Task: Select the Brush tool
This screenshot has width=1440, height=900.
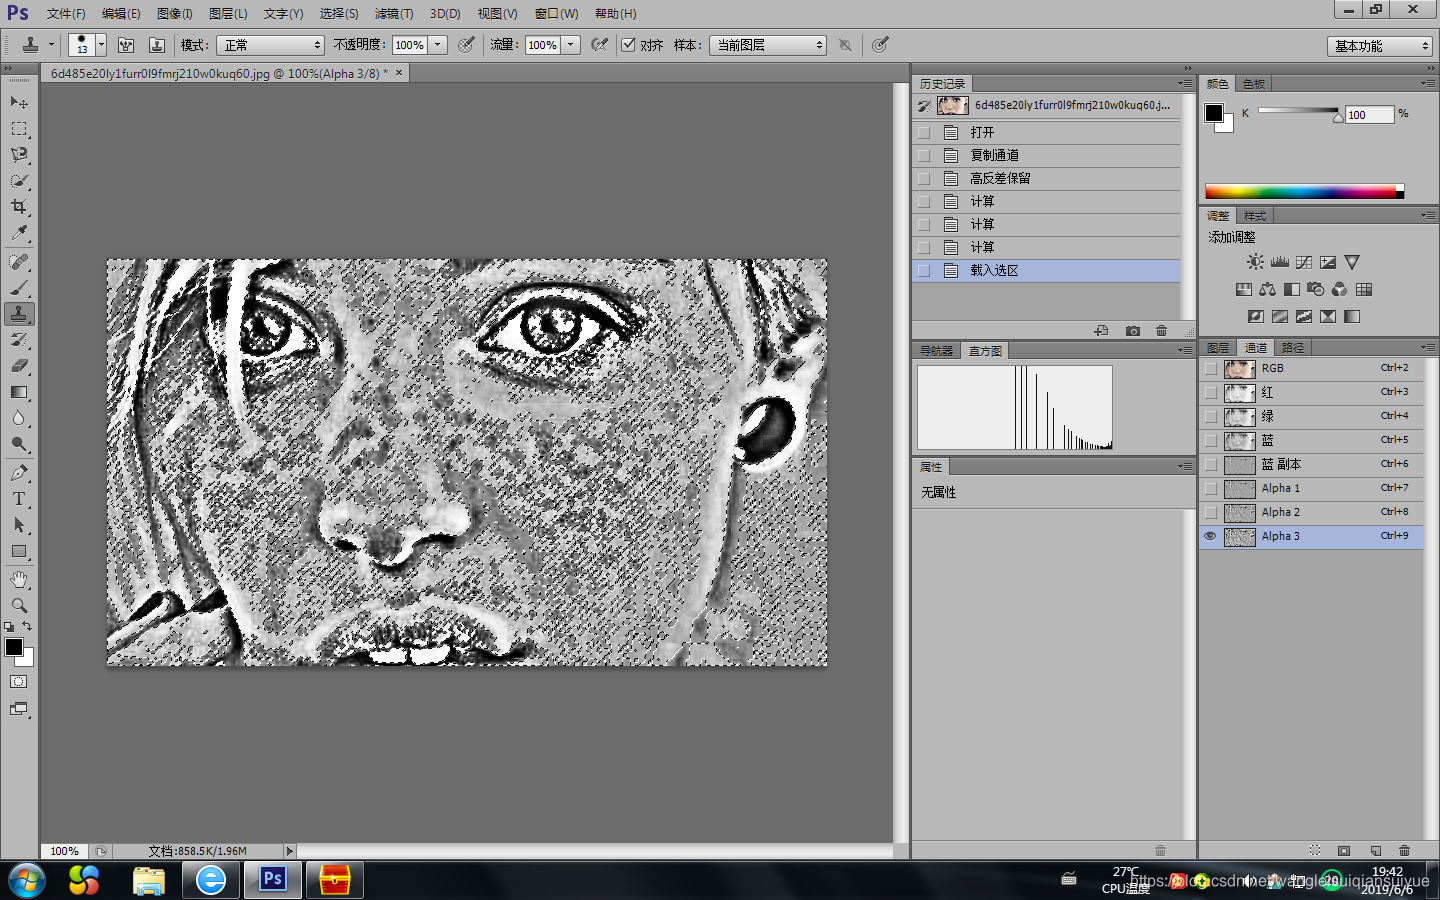Action: tap(19, 288)
